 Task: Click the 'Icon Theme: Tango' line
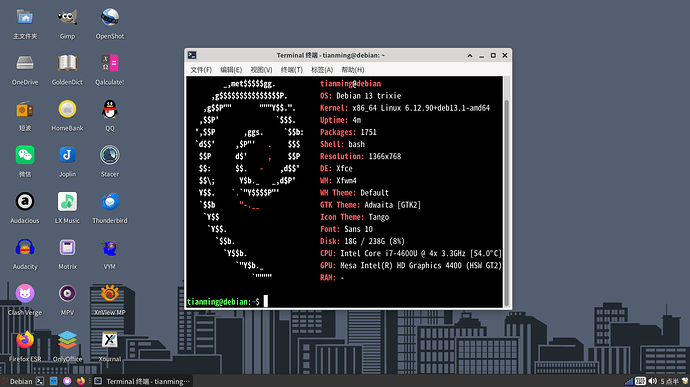coord(354,217)
